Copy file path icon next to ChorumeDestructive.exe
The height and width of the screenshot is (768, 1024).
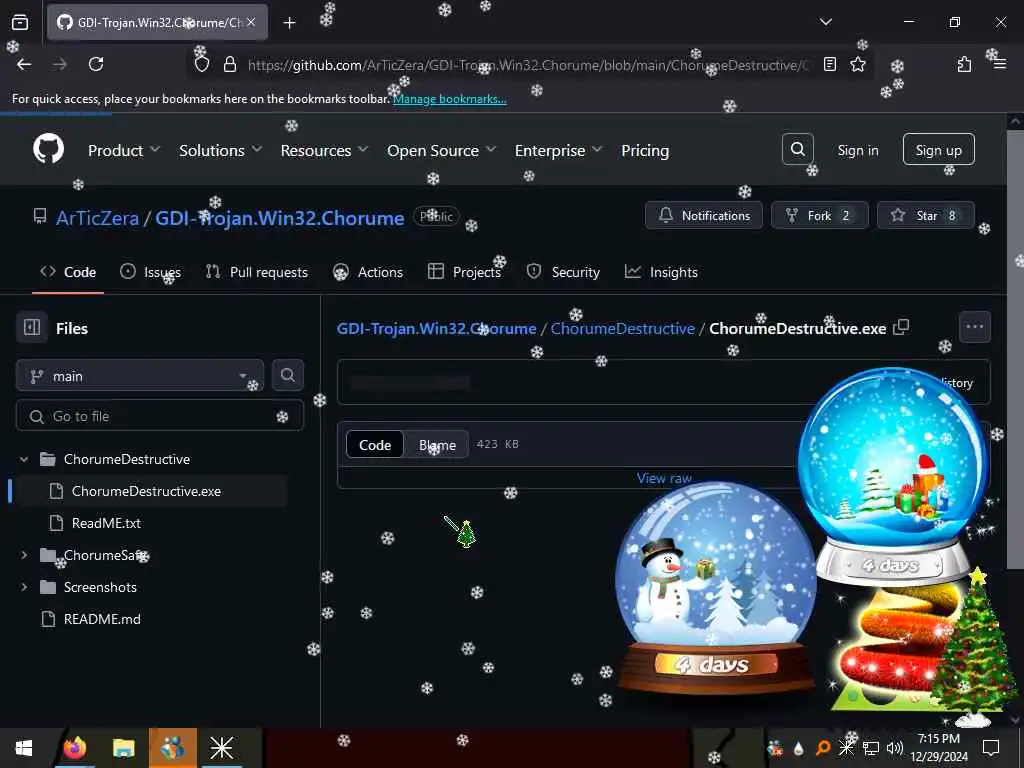[x=901, y=327]
